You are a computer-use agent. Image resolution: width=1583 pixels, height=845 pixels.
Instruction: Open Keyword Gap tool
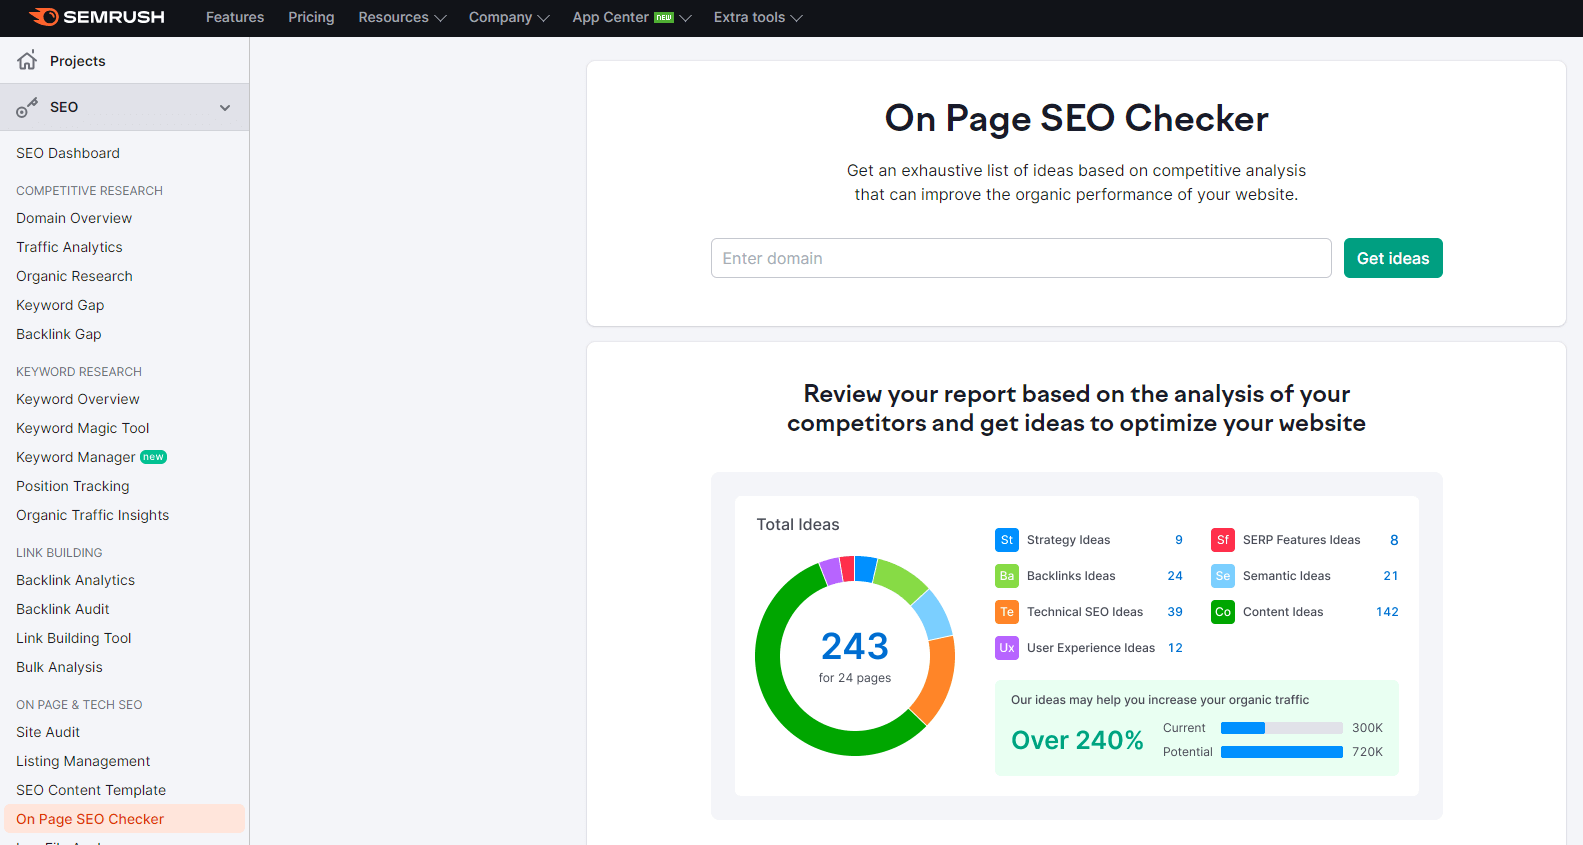pos(60,305)
